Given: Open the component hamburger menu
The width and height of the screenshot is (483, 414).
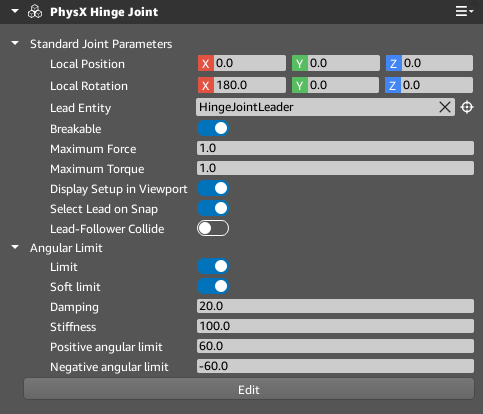Looking at the screenshot, I should [x=464, y=11].
